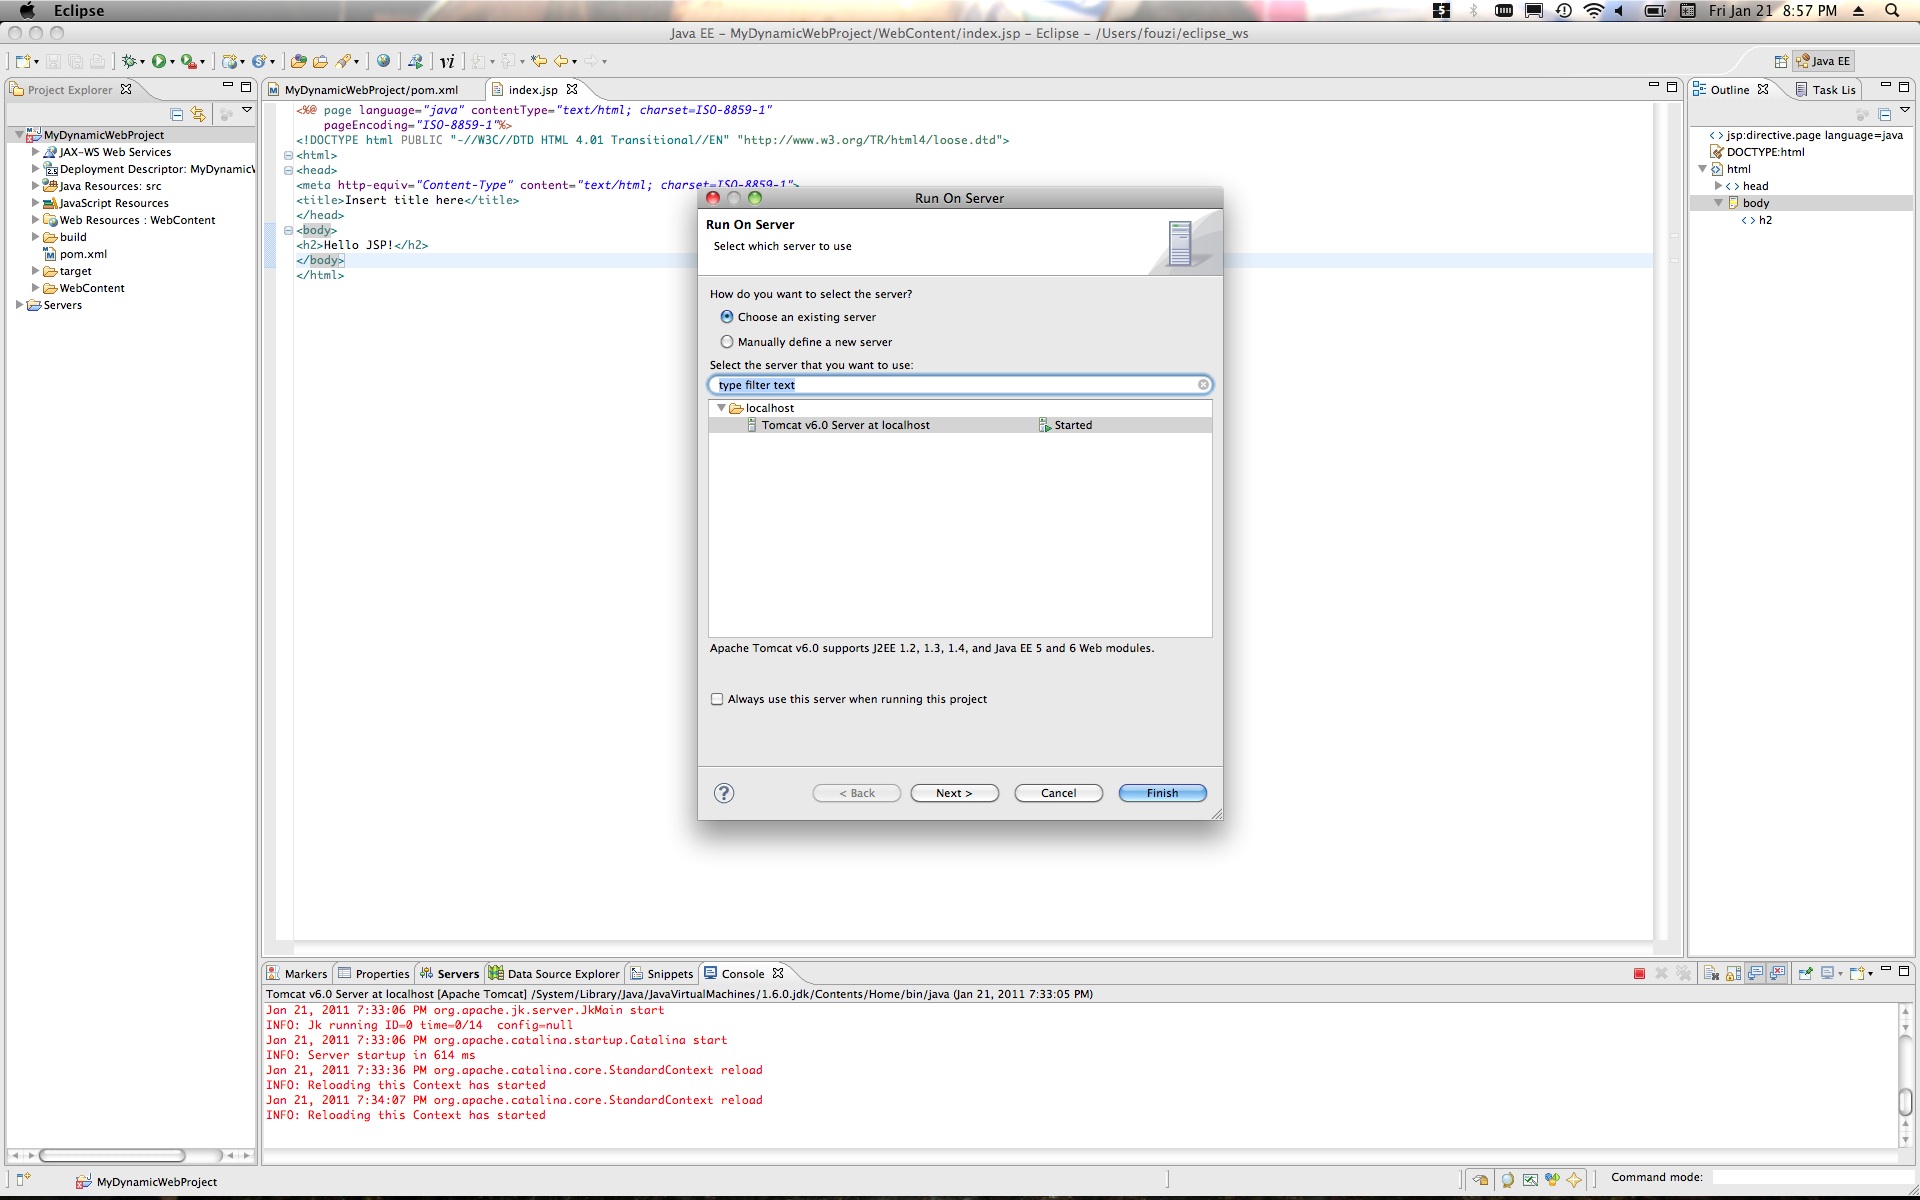
Task: Toggle Scroll Lock in Console
Action: pyautogui.click(x=1733, y=973)
